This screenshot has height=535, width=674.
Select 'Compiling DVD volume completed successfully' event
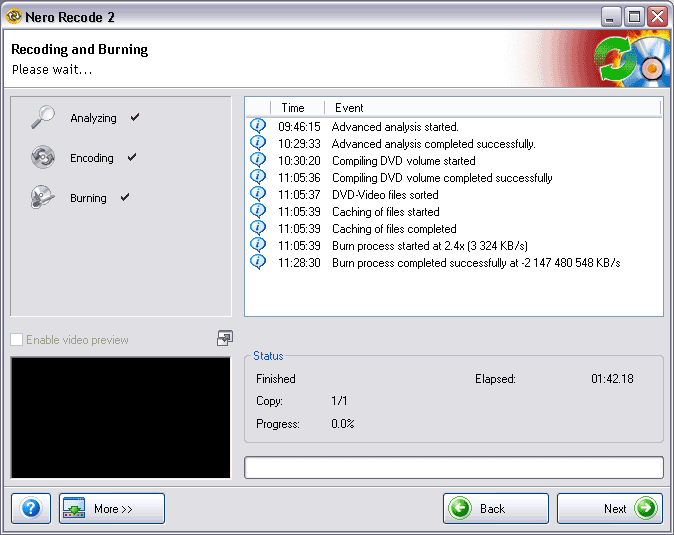[x=442, y=178]
